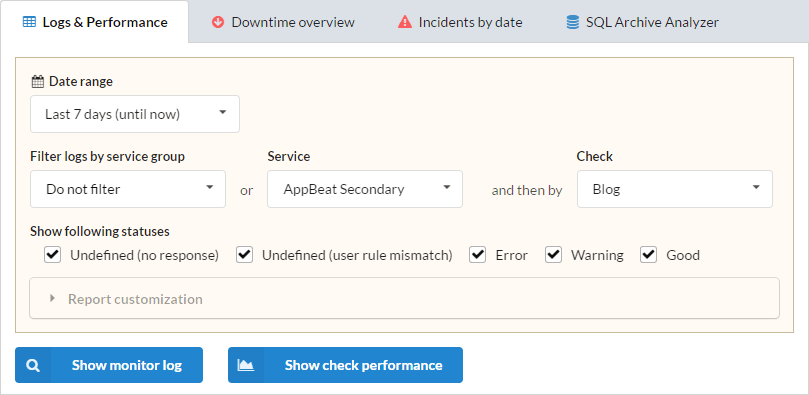Click the table icon on Logs & Performance tab
This screenshot has height=395, width=809.
[29, 22]
